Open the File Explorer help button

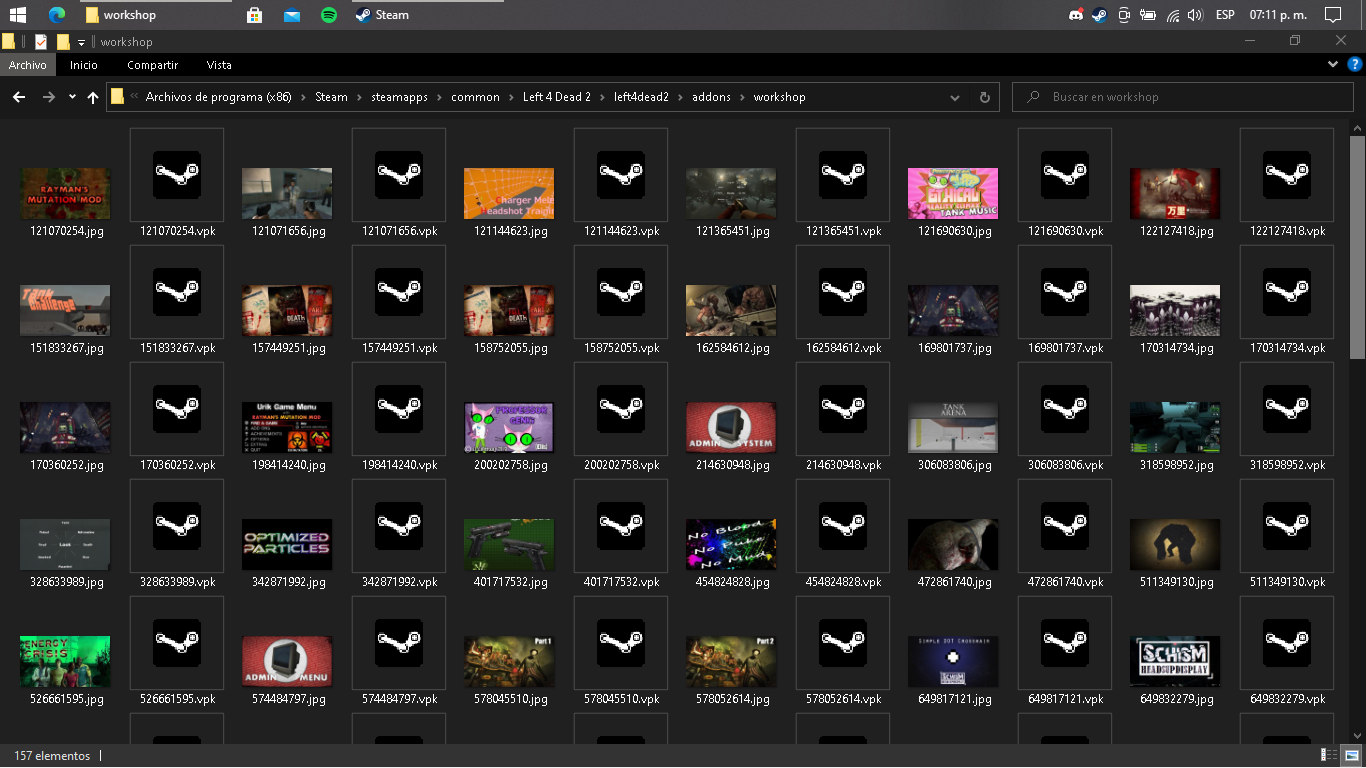click(x=1354, y=65)
